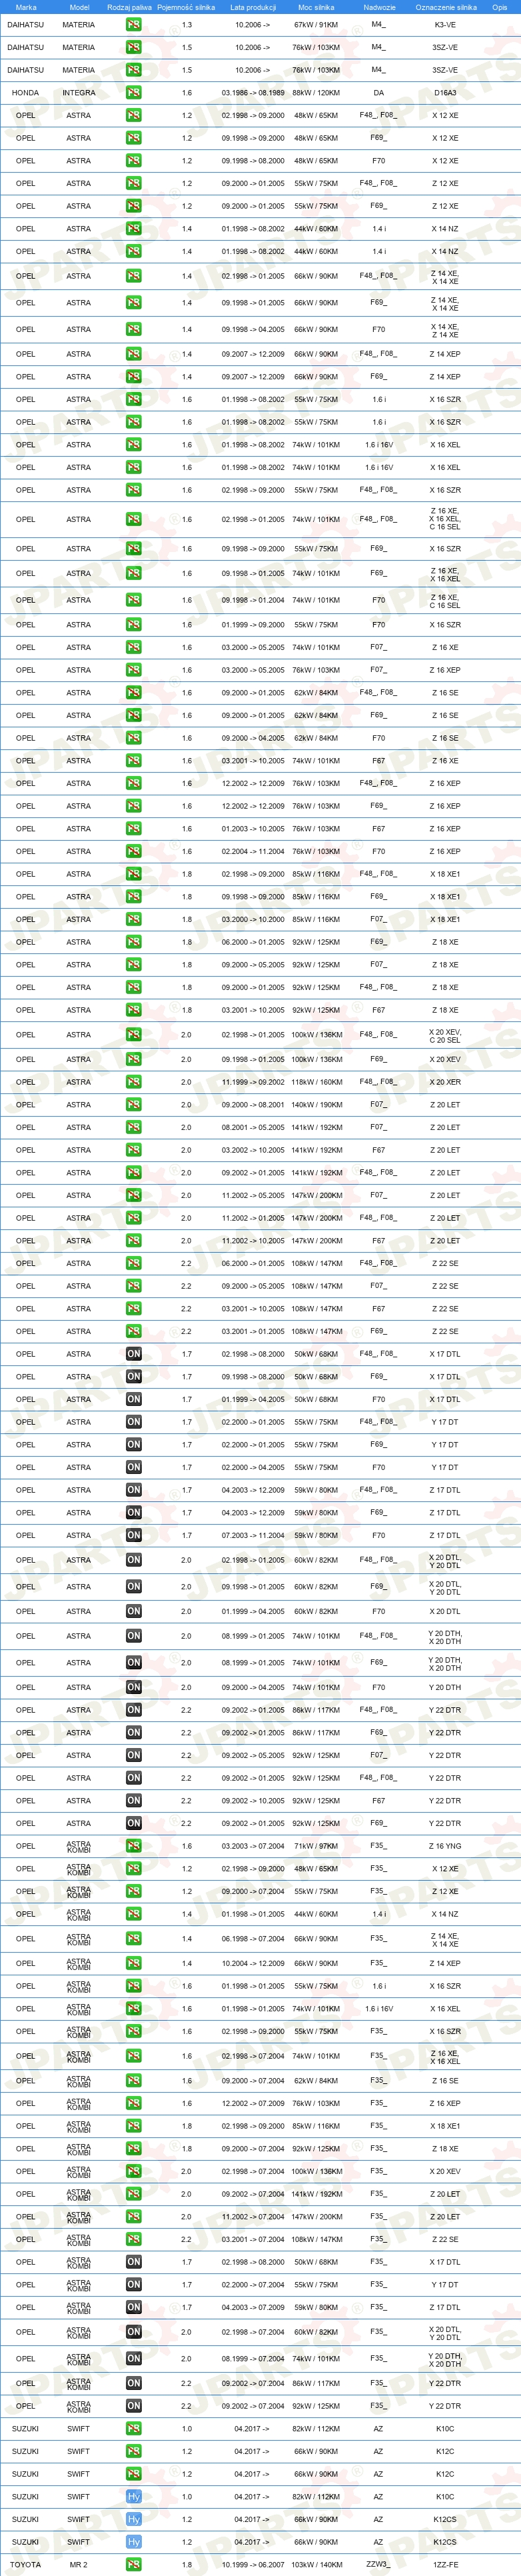Click petrol icon in Kombi Z 20 LET 147kW row

coord(133,2216)
